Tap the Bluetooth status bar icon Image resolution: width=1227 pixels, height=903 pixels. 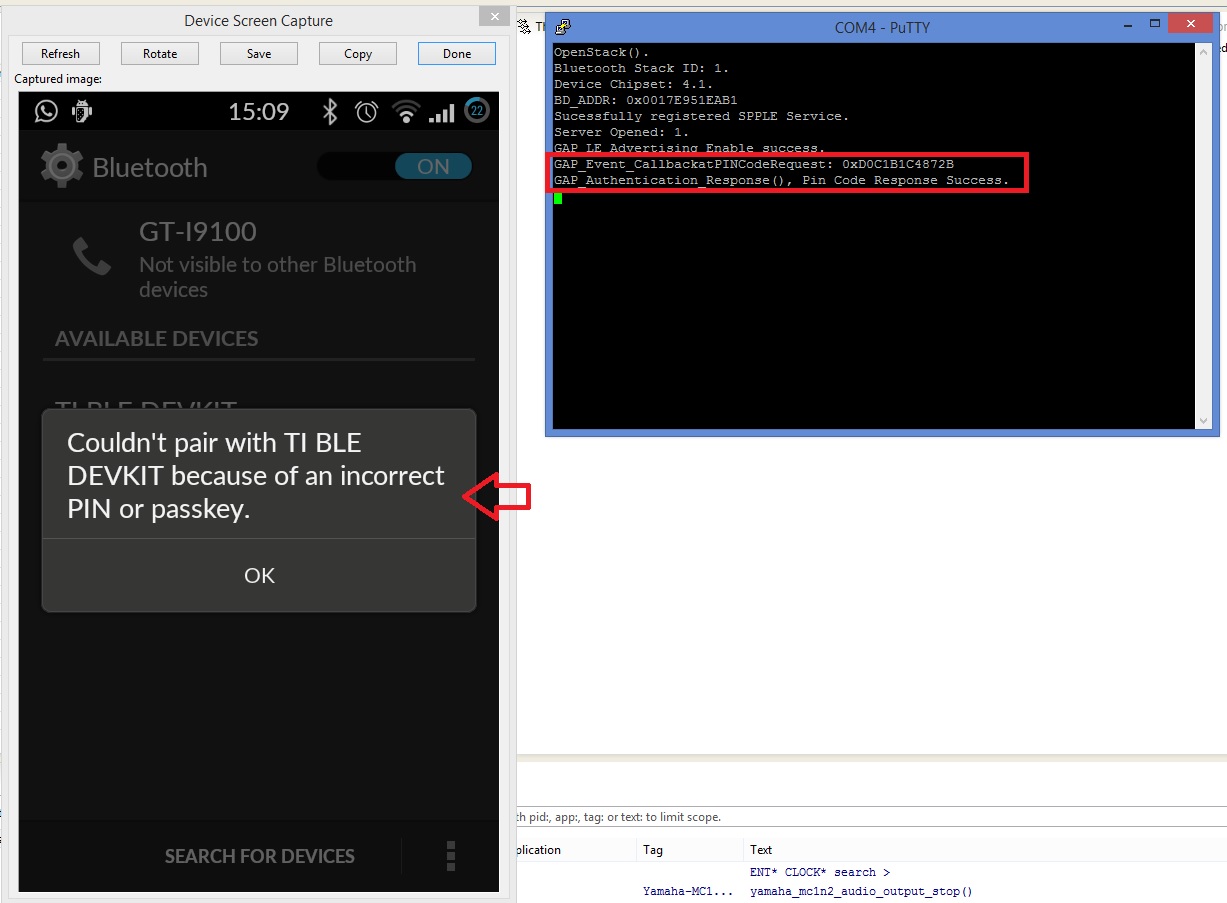[x=330, y=111]
